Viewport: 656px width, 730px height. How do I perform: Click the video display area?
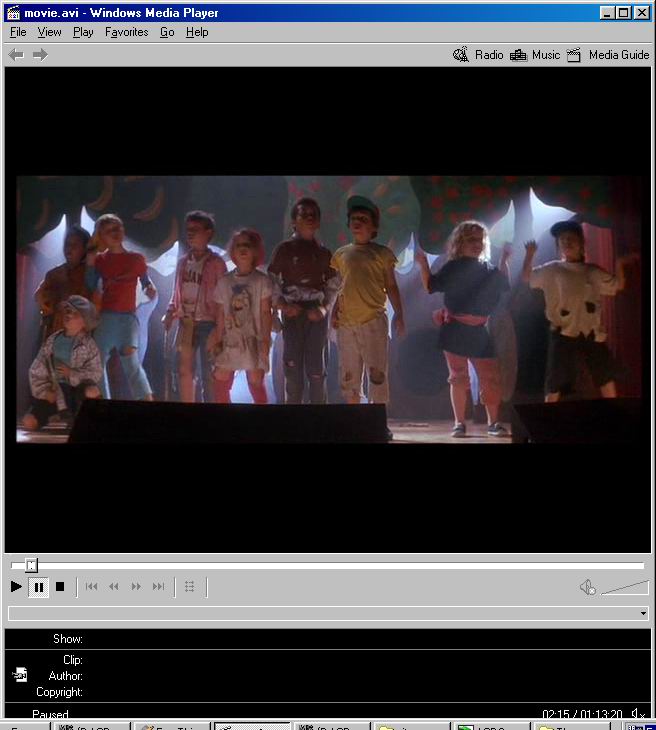click(328, 310)
